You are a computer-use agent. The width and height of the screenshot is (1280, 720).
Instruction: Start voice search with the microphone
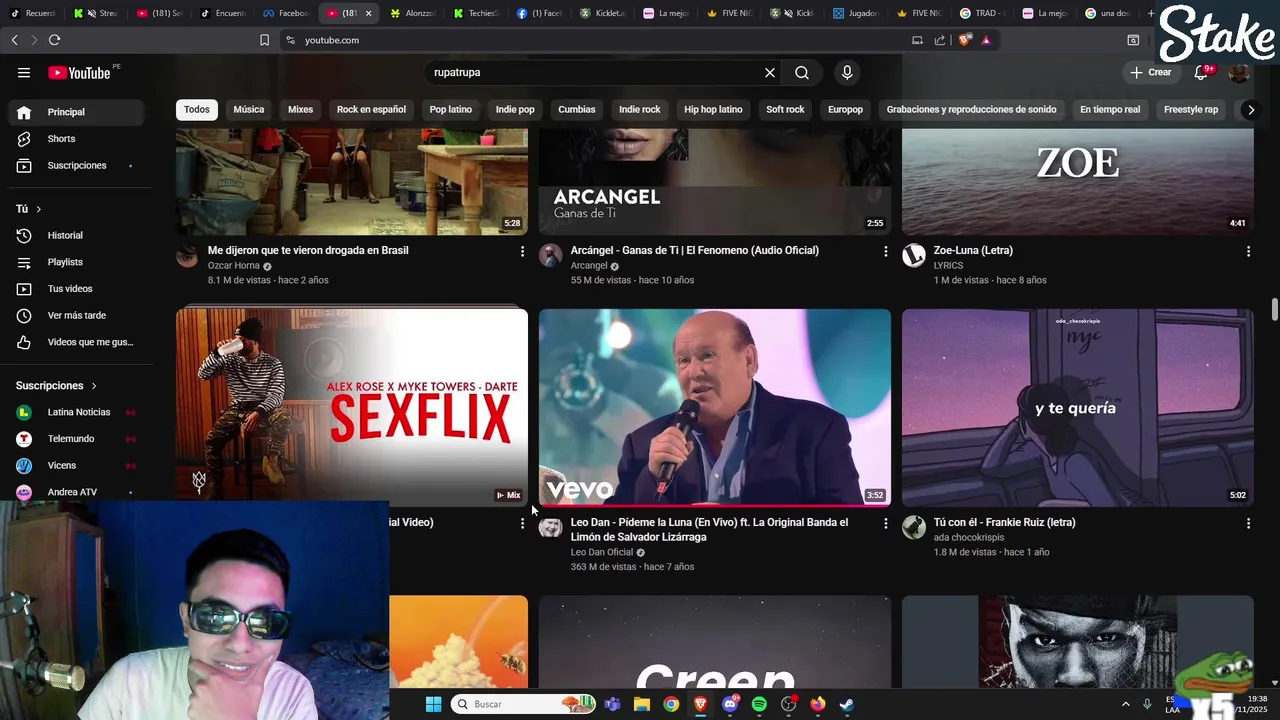pyautogui.click(x=847, y=72)
